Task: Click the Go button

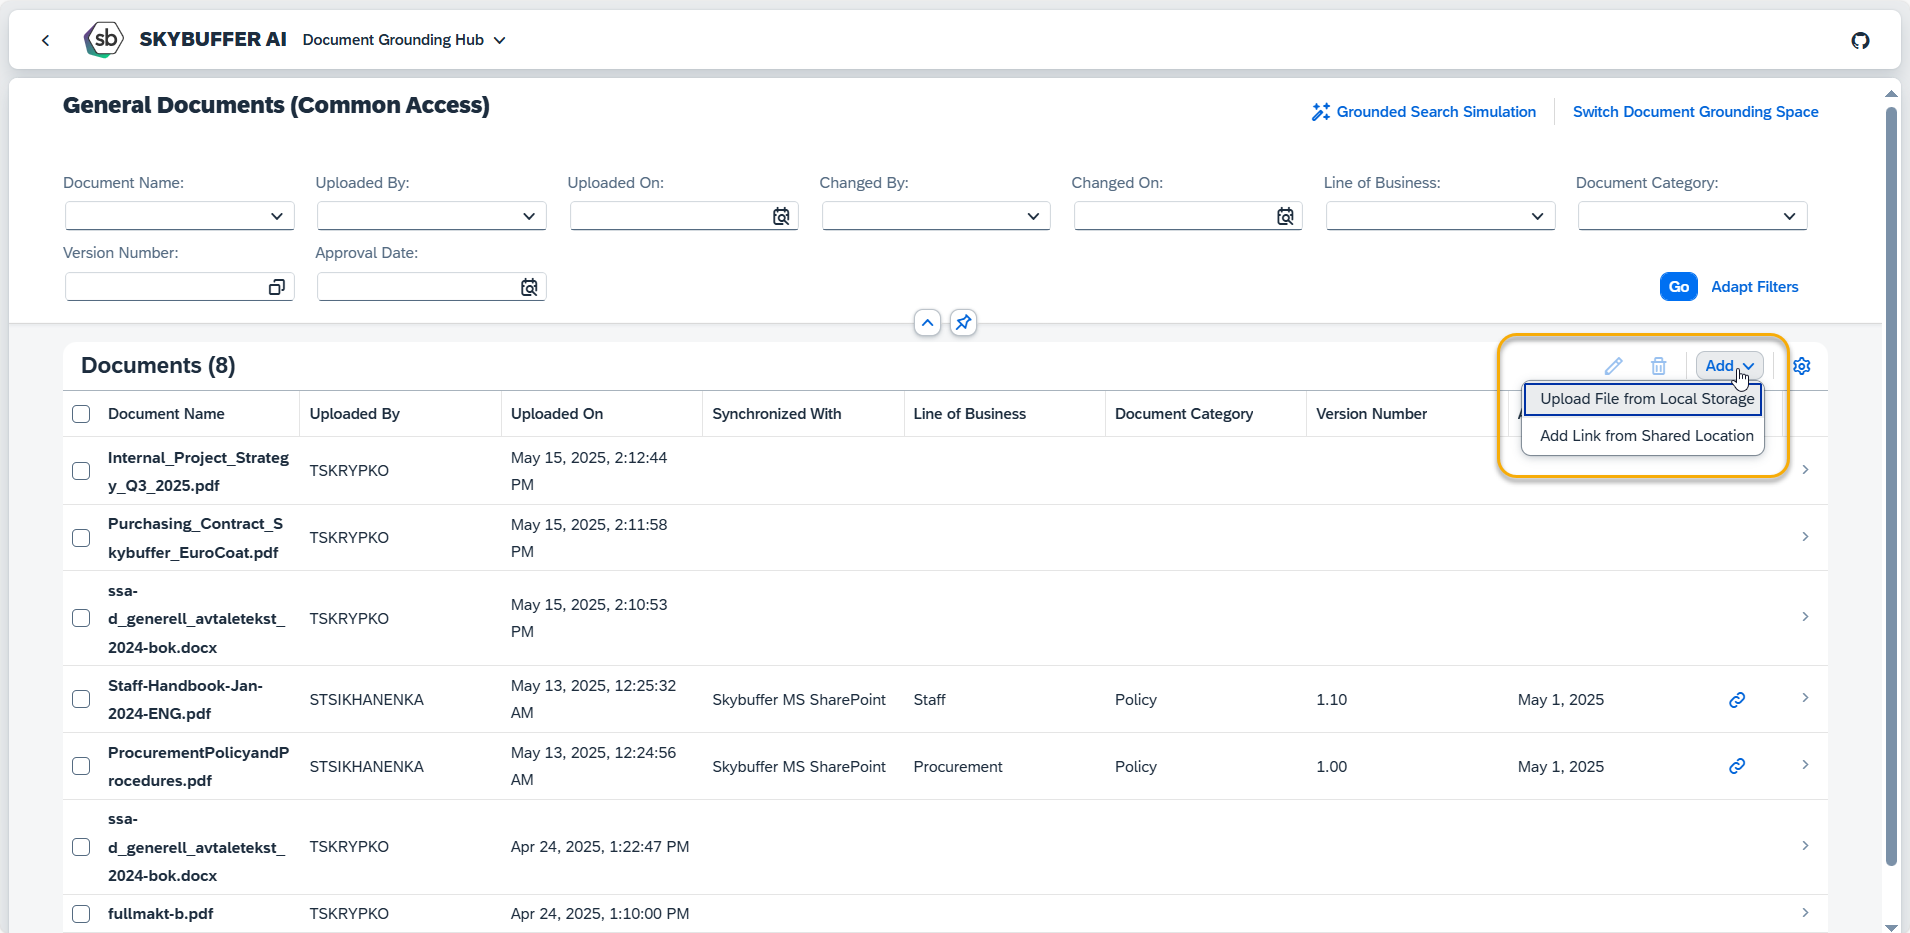Action: pos(1679,287)
